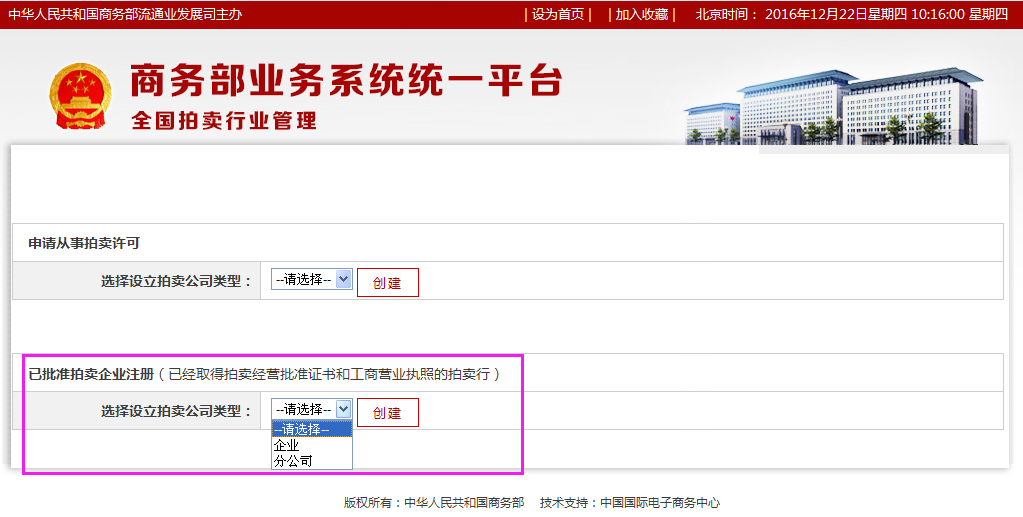Click 技术支持：中国国际电子商务中心 footer text
Screen dimensions: 1023x517
pos(630,503)
